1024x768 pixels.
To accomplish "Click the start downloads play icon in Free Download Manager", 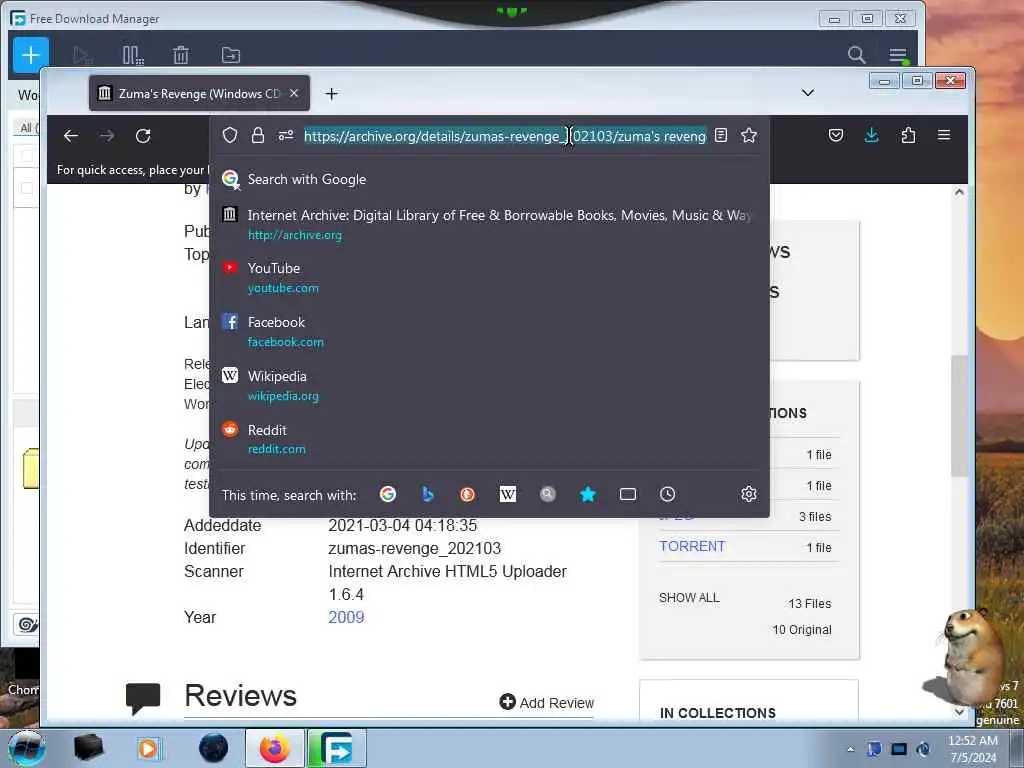I will 82,56.
